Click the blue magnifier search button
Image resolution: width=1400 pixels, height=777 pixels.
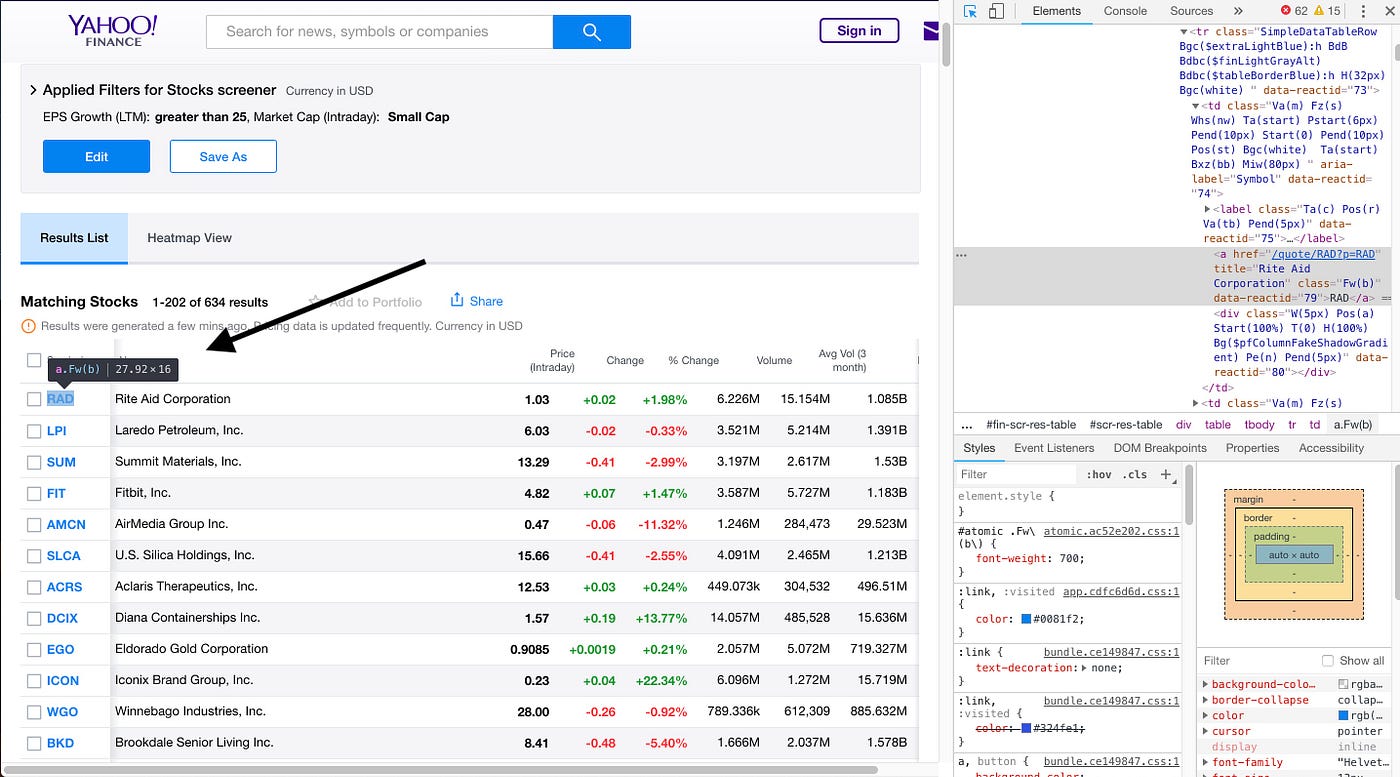(x=591, y=32)
